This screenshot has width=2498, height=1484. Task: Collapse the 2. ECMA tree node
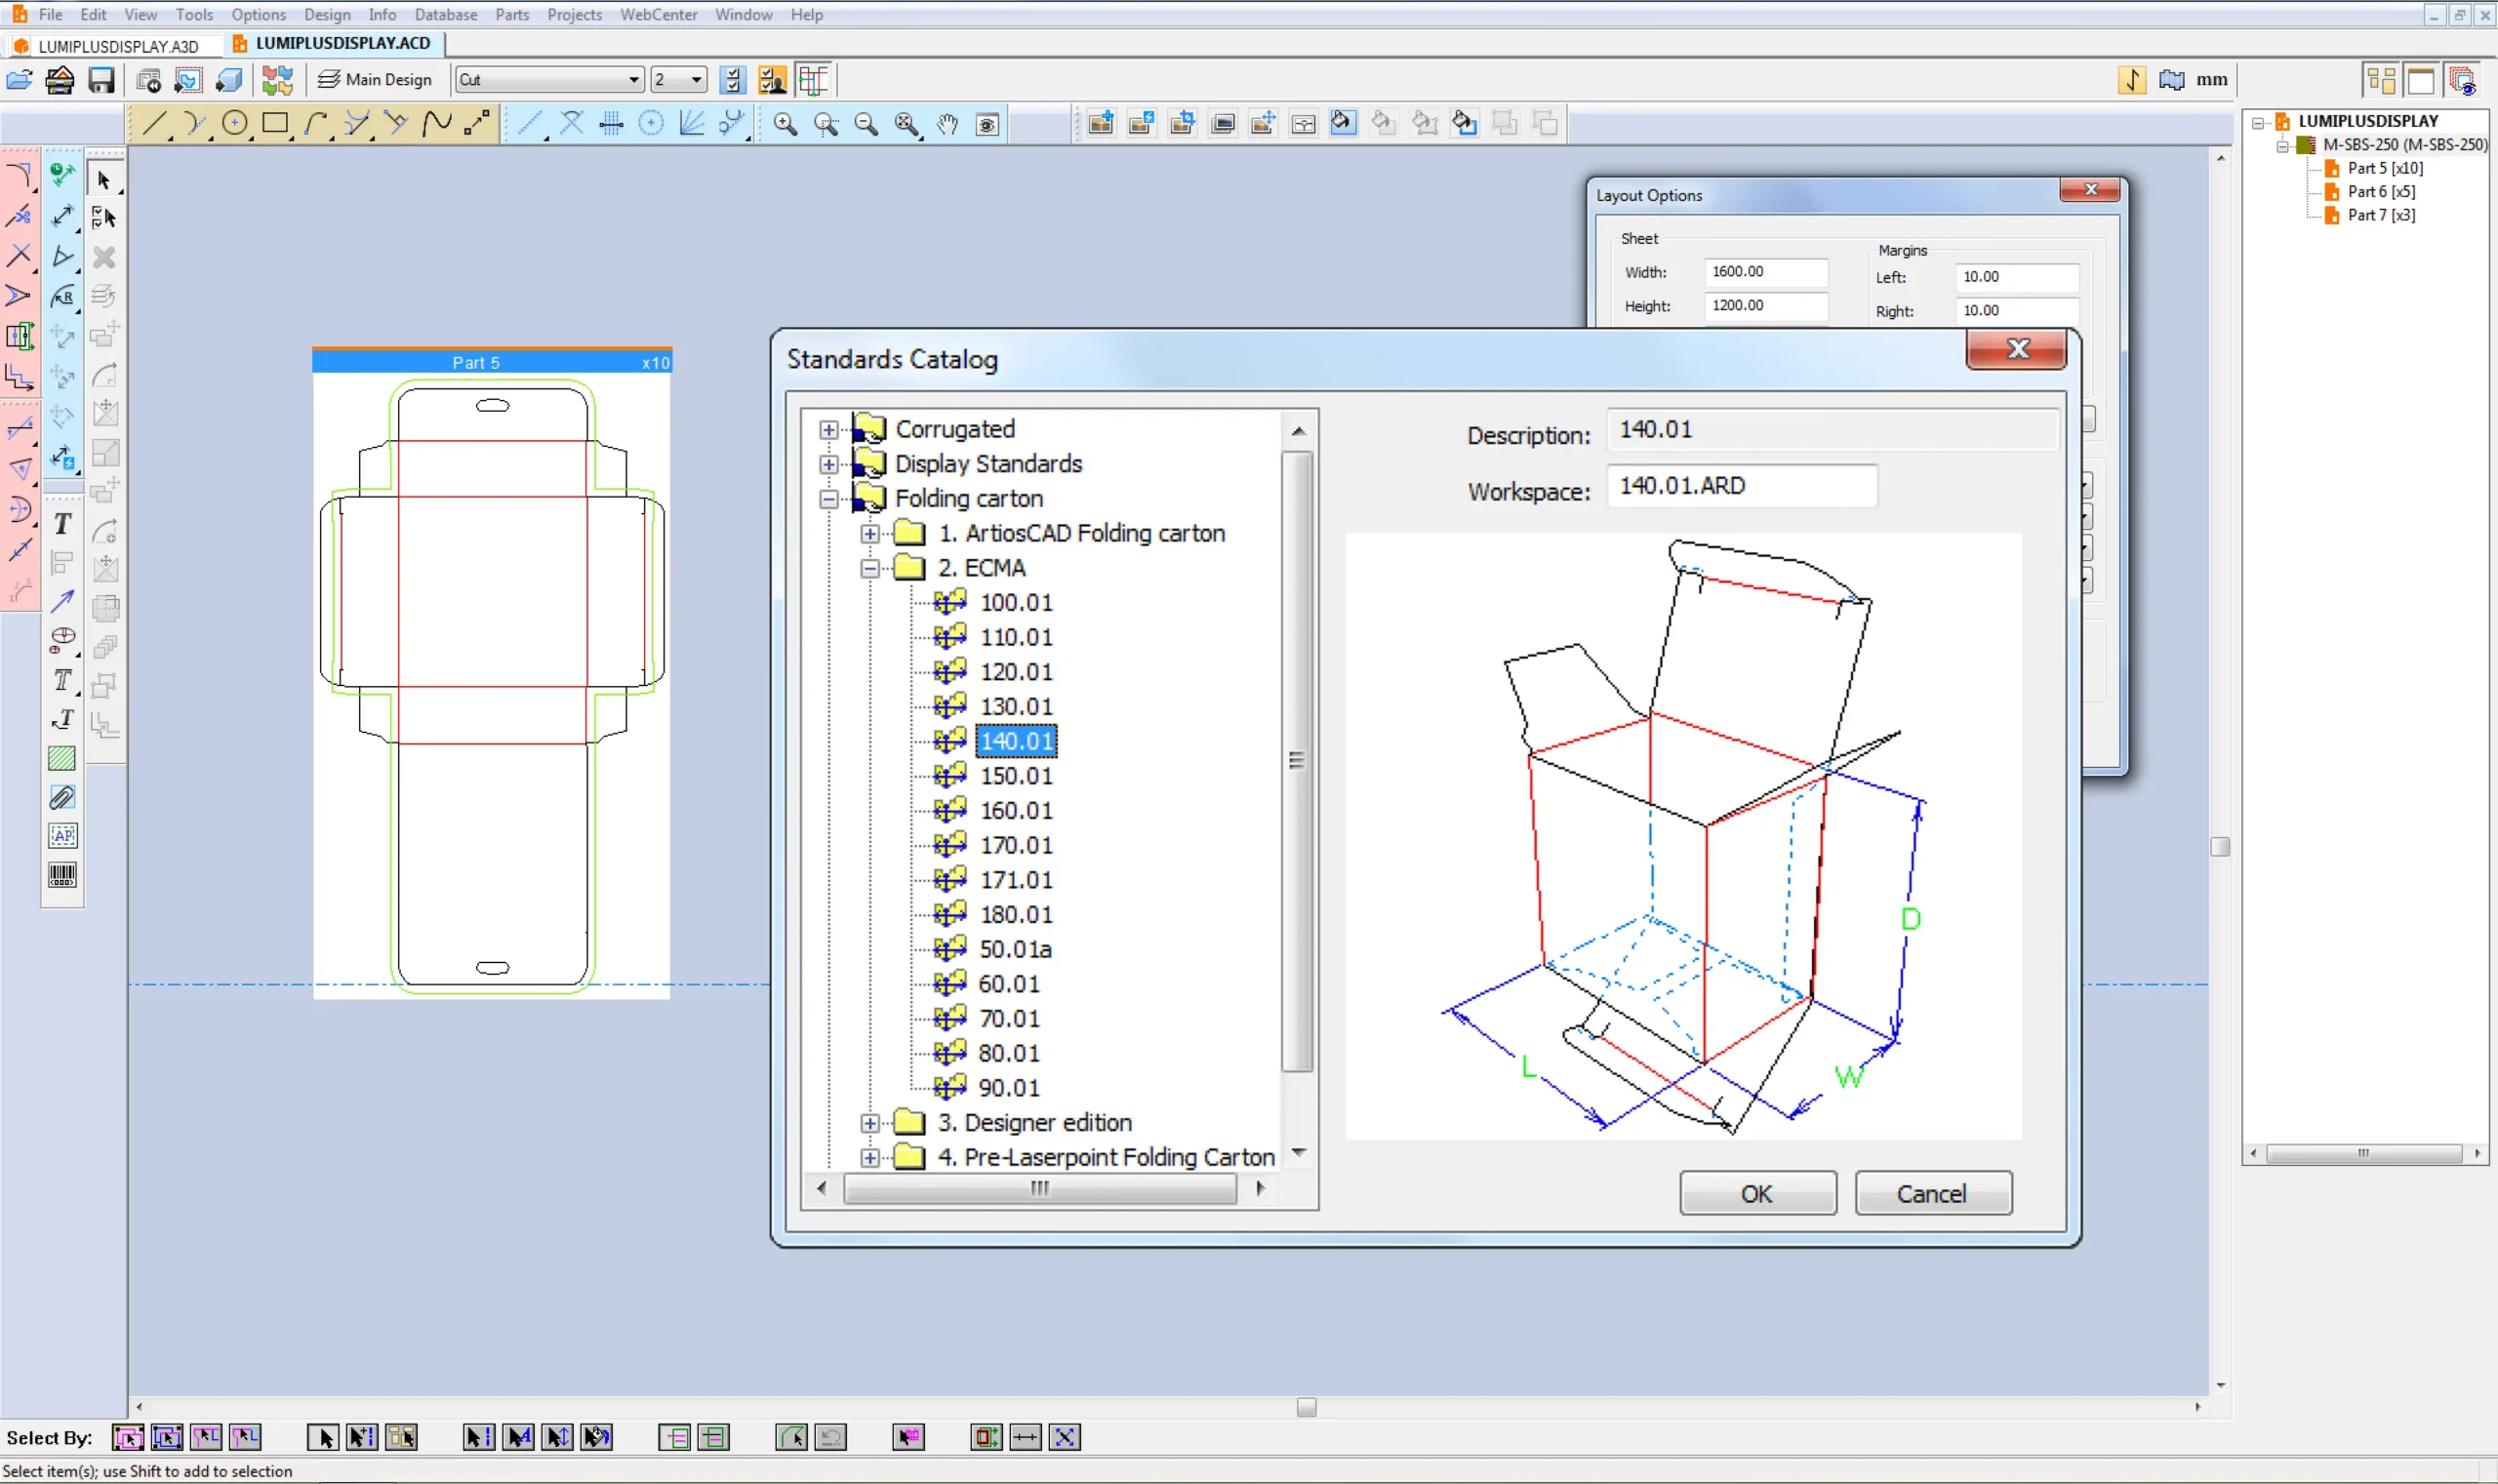(869, 567)
